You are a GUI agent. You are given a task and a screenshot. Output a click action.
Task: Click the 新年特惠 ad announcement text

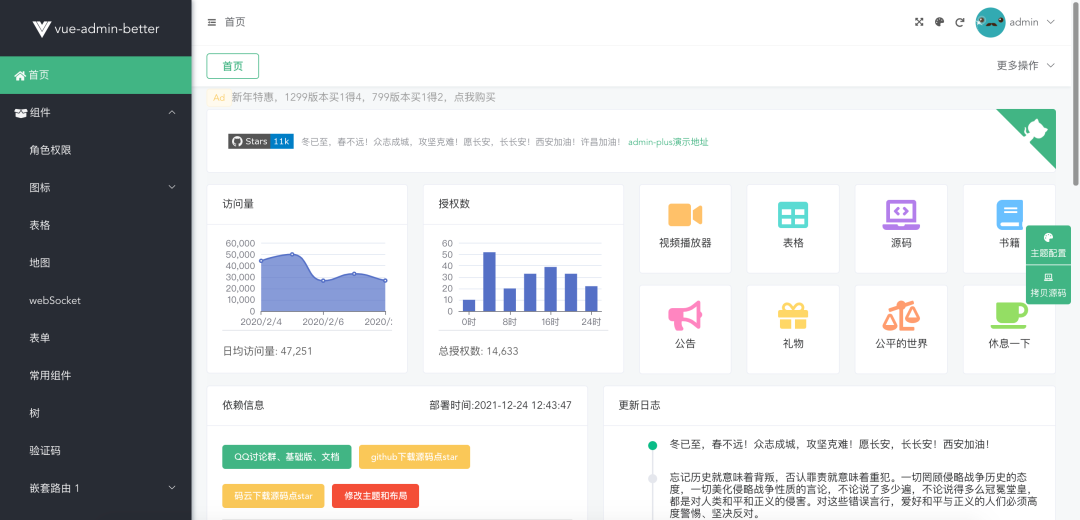[364, 98]
